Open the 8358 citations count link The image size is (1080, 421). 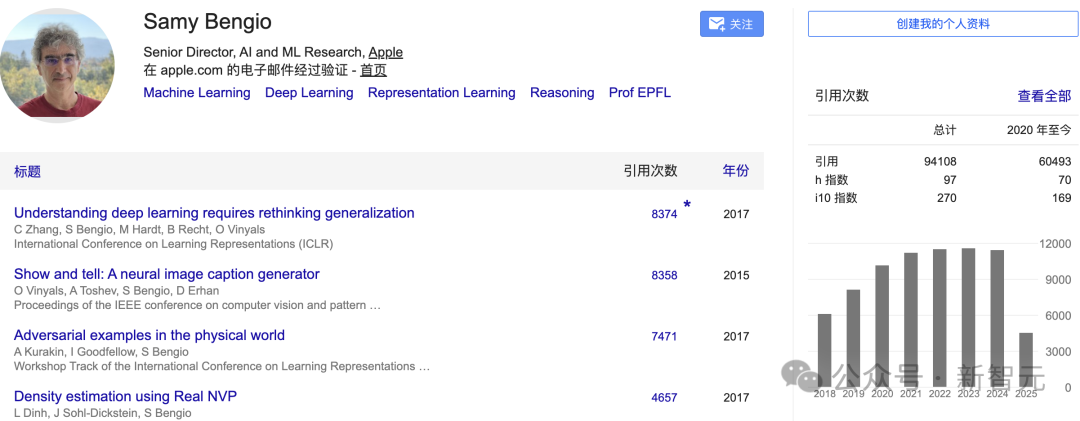[x=664, y=276]
